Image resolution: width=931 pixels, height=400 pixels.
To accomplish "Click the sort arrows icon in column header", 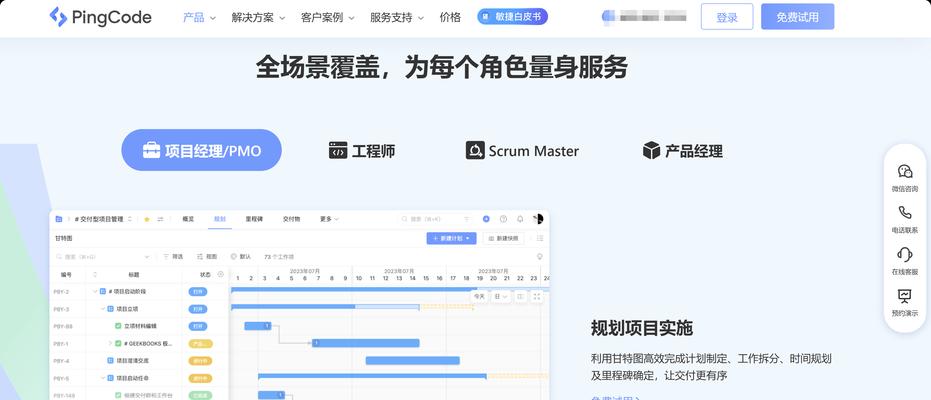I will 95,274.
